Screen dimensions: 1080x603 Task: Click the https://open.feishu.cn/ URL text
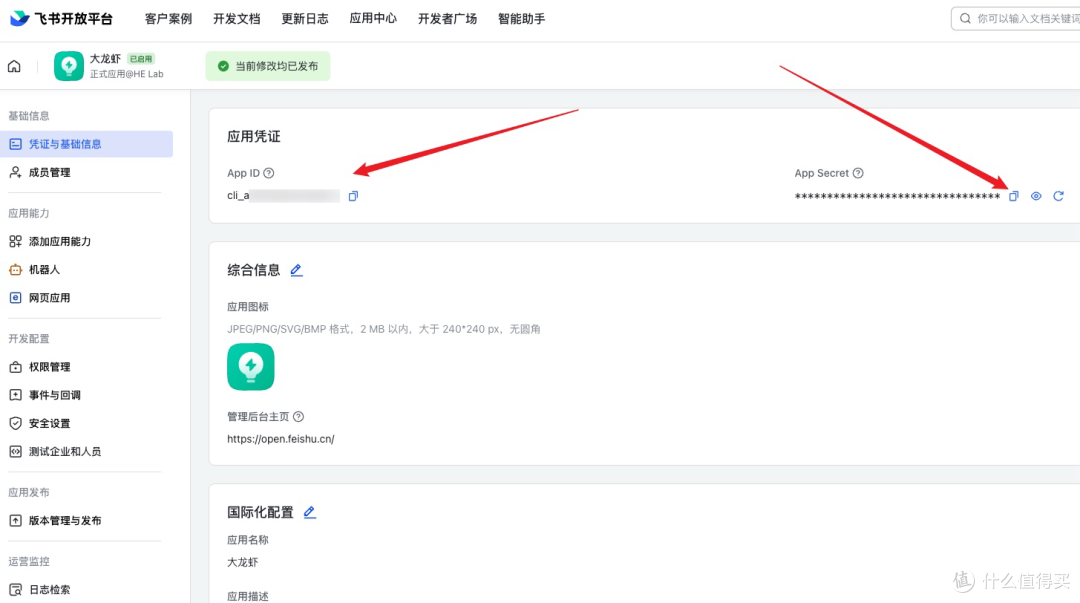281,439
